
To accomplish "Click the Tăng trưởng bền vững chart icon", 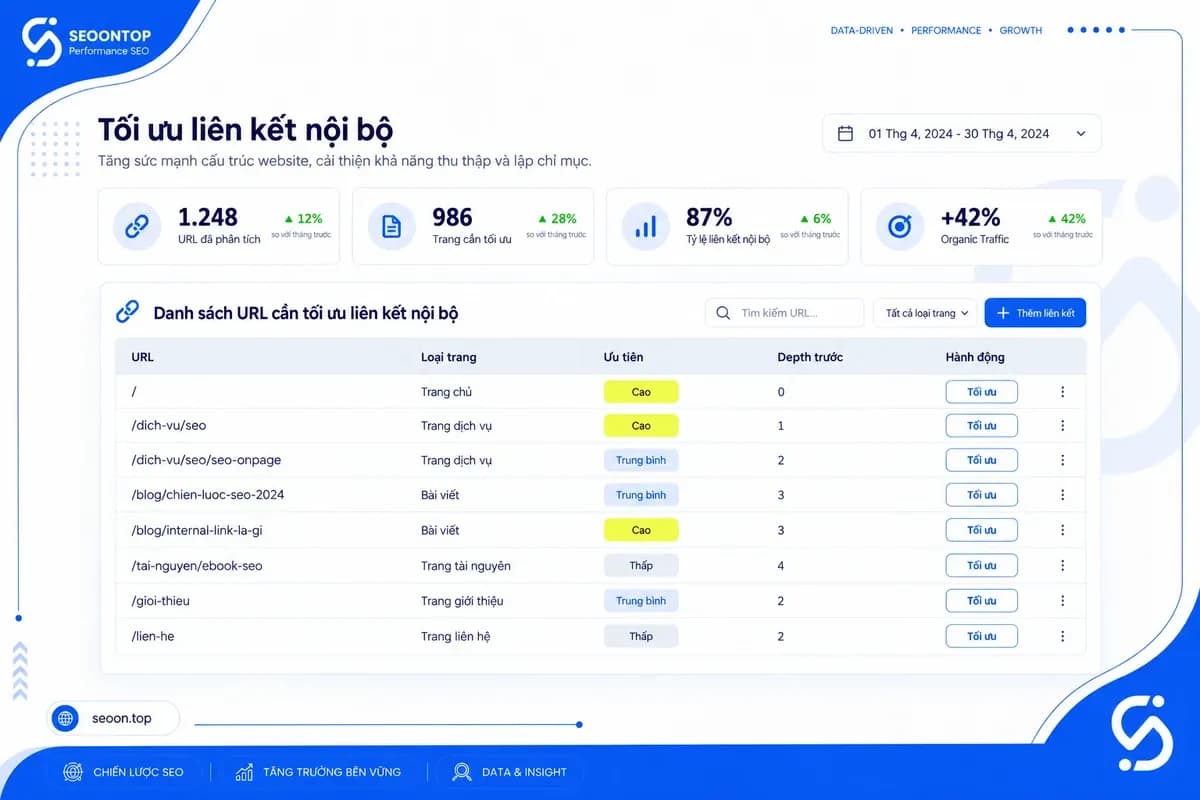I will 244,772.
